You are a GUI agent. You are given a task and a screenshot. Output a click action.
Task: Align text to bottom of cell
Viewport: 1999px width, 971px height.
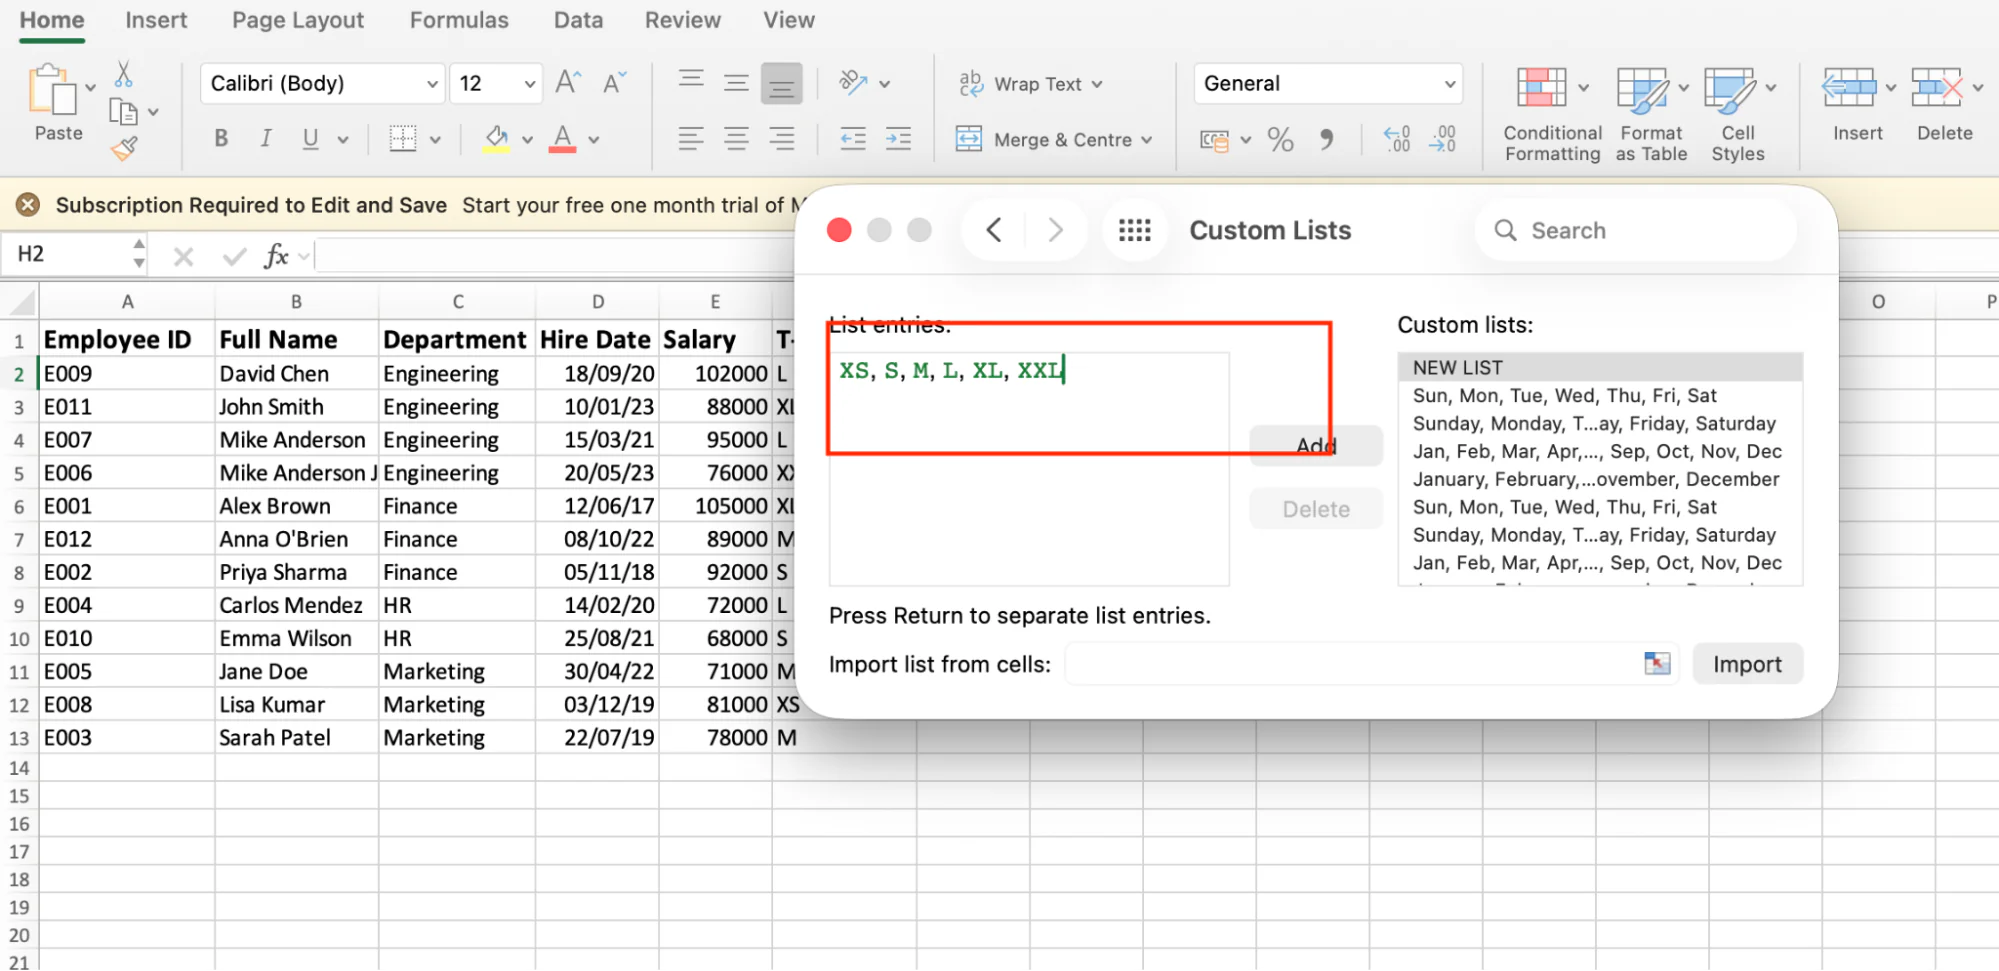(x=781, y=84)
